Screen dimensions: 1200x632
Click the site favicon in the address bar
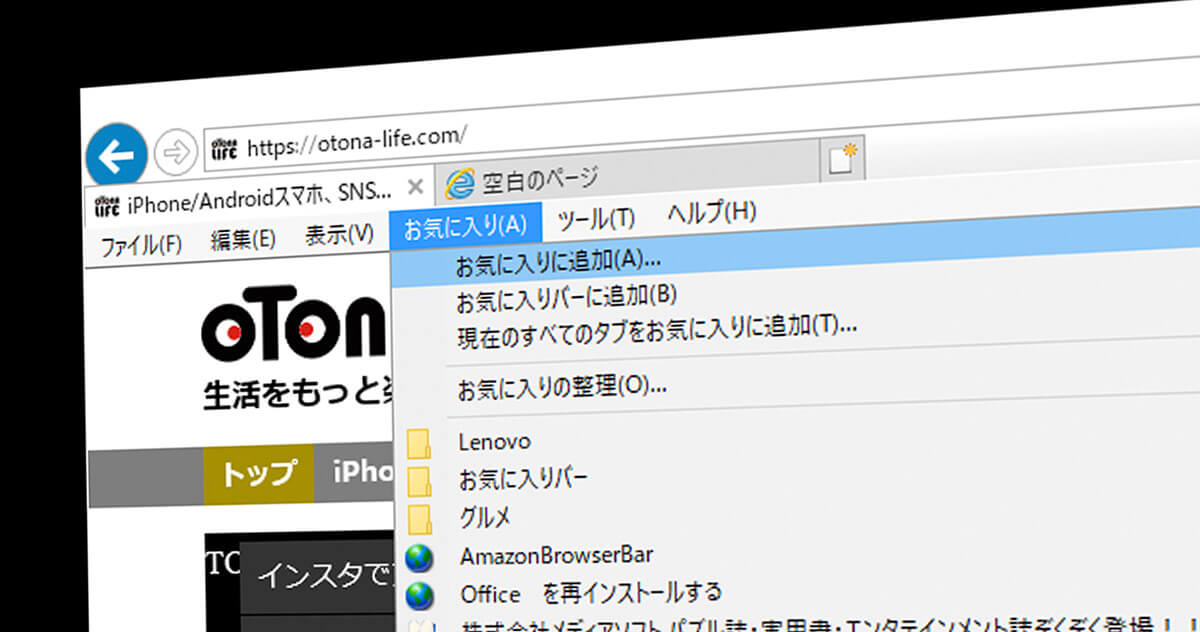(x=224, y=148)
